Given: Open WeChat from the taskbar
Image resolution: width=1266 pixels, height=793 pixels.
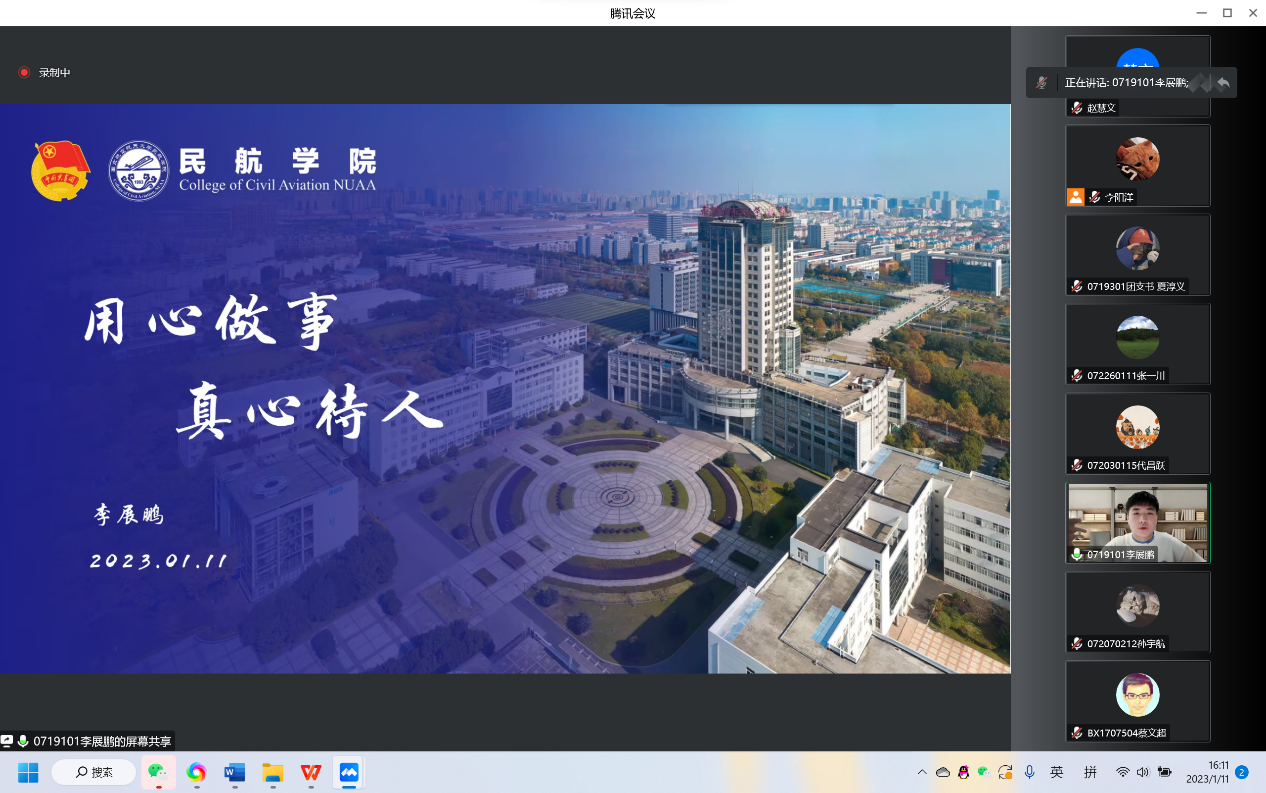Looking at the screenshot, I should tap(157, 772).
